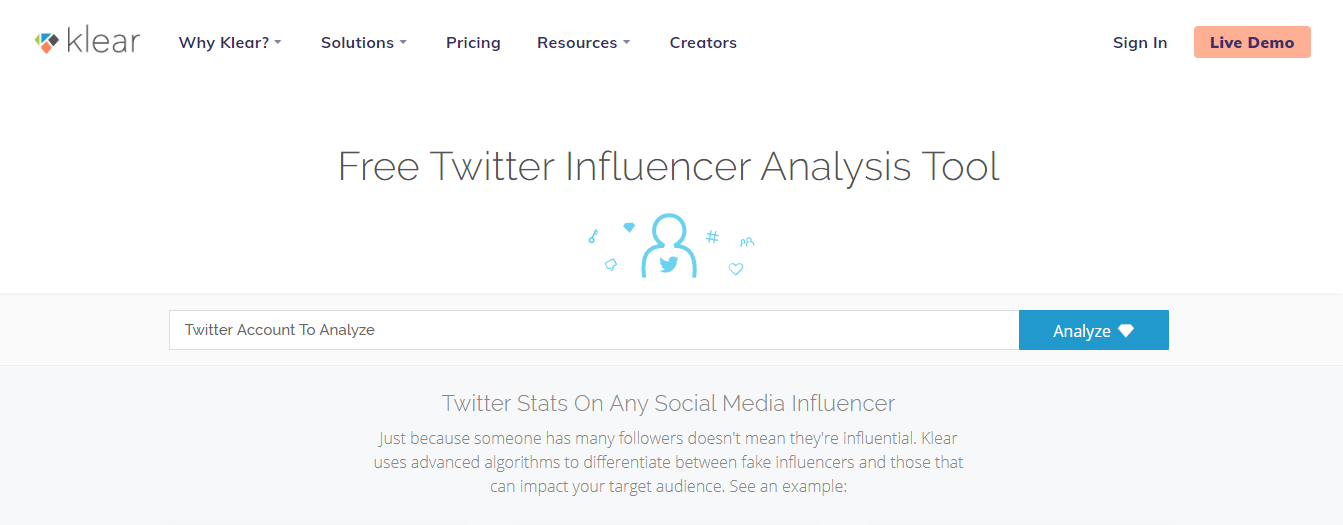Image resolution: width=1343 pixels, height=525 pixels.
Task: Click the Twitter Stats On Any Social Media Influencer subheading
Action: [x=668, y=404]
